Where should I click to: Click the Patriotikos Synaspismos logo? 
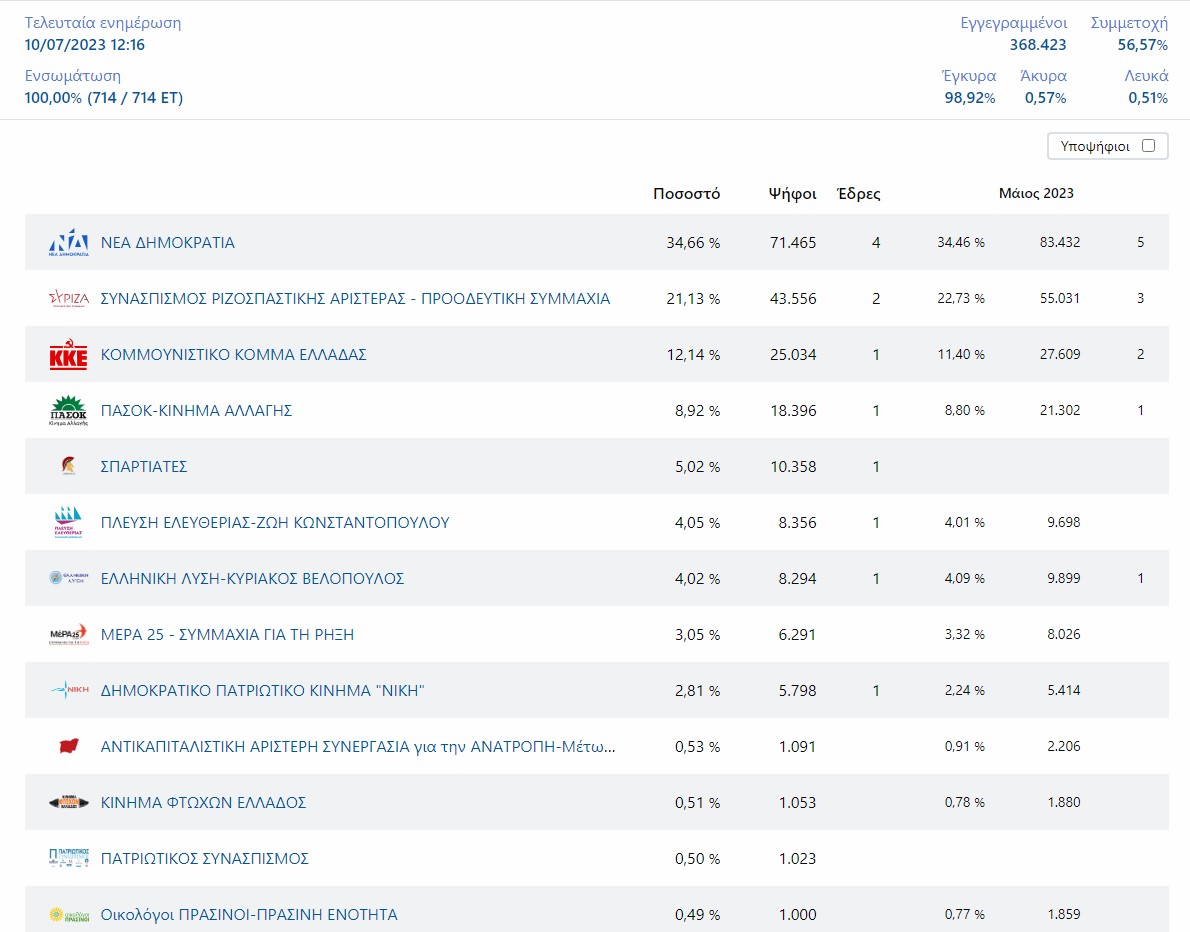[68, 858]
